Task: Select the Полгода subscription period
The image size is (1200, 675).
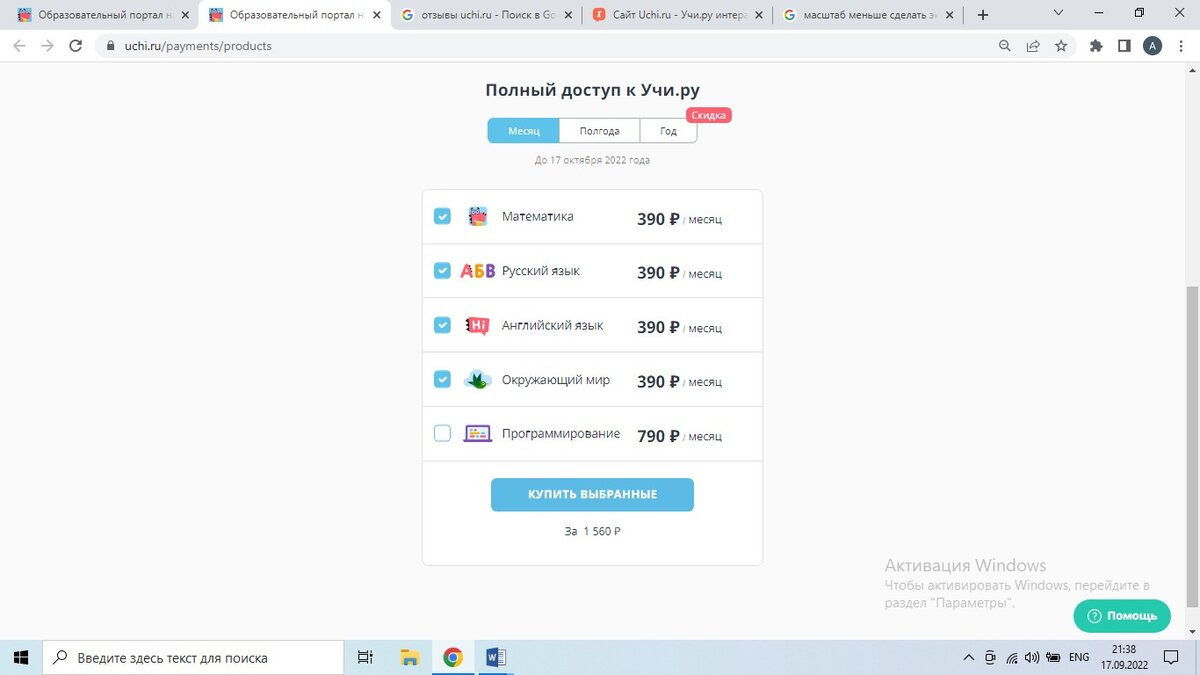Action: [x=599, y=131]
